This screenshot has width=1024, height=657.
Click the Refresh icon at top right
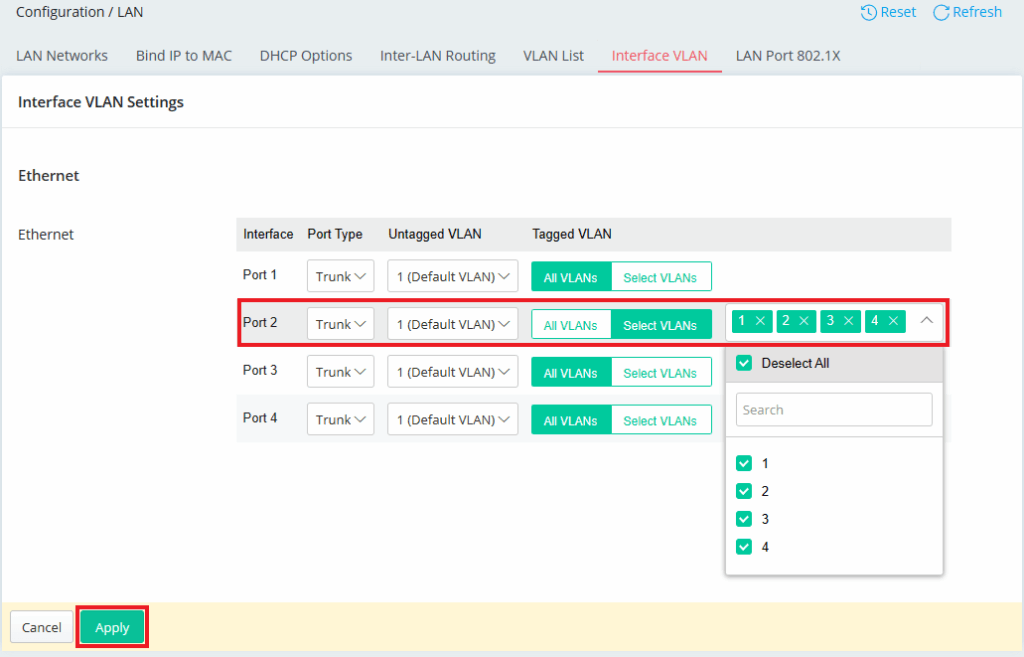point(941,12)
